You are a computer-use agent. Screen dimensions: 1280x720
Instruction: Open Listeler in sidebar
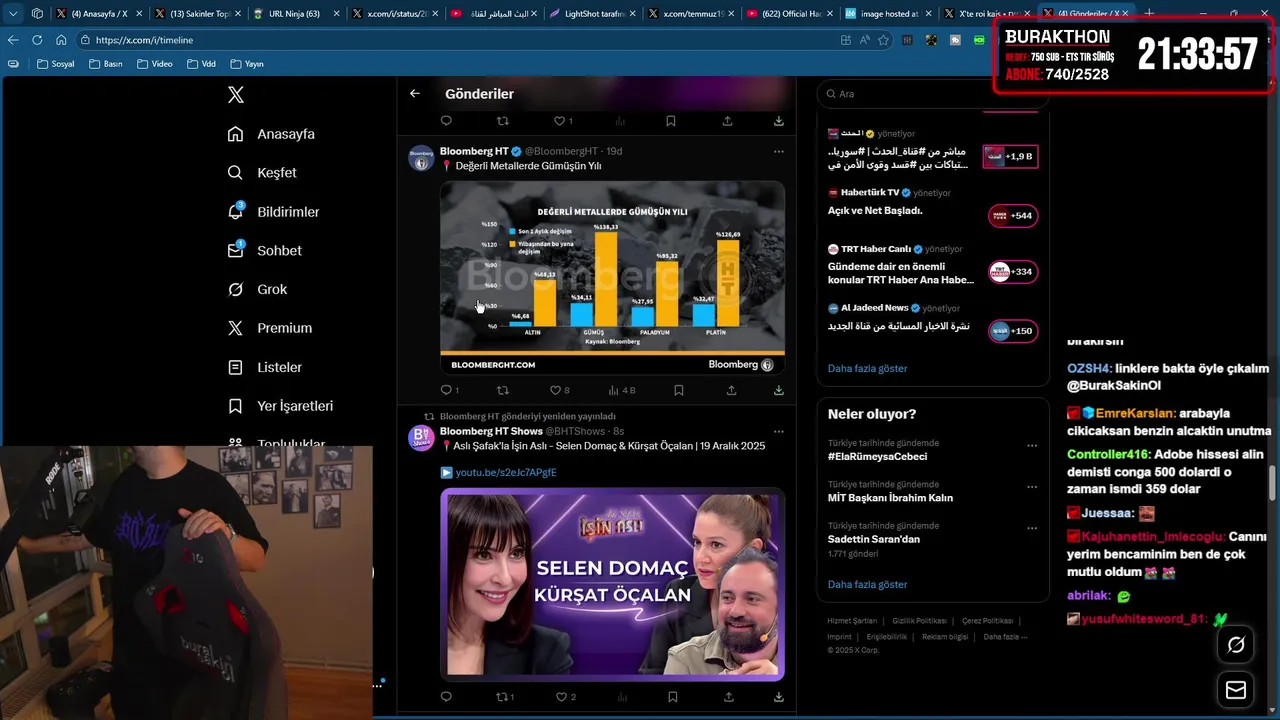click(264, 367)
